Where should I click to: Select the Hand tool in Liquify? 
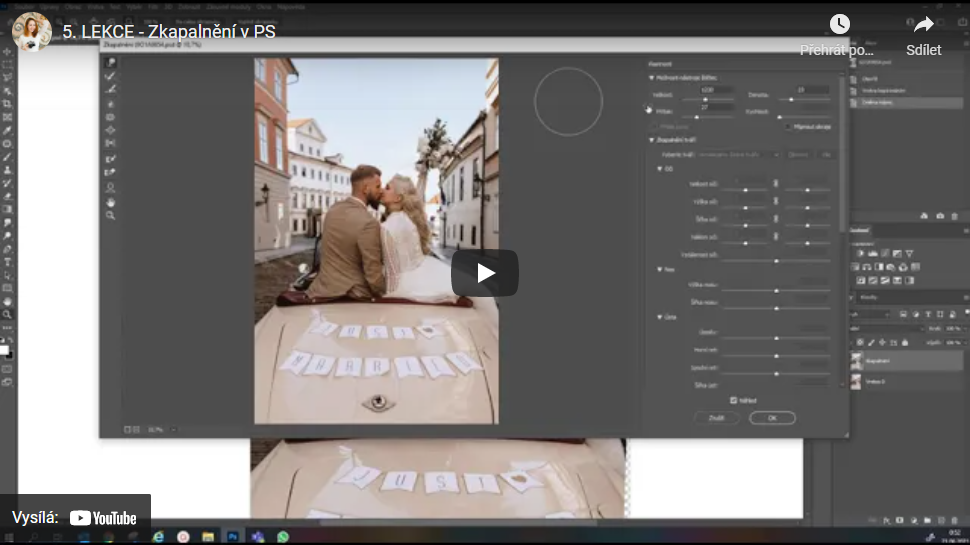[x=110, y=202]
